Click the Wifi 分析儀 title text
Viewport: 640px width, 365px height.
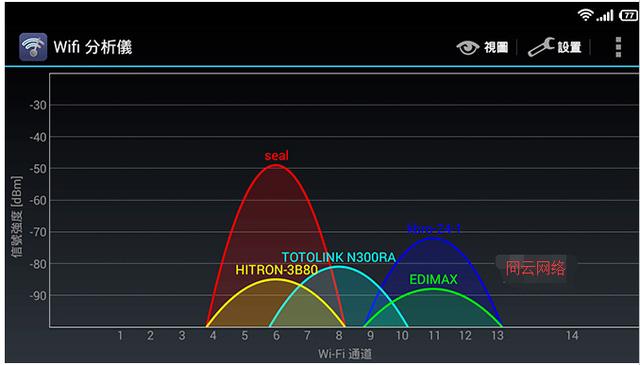pyautogui.click(x=93, y=47)
